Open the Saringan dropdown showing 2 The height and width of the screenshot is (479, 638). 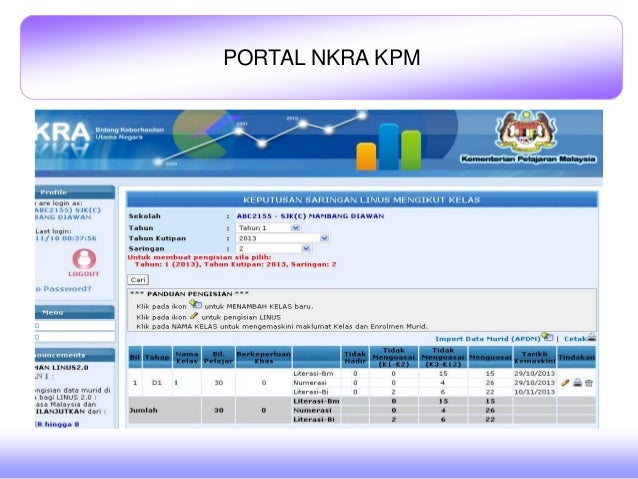tap(274, 248)
